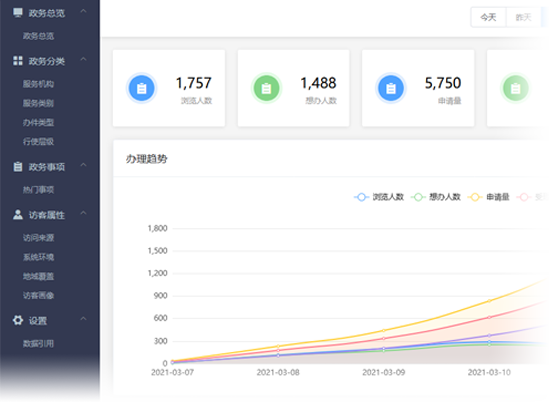
Task: Click the blue clipboard icon on 1,757 card
Action: click(141, 88)
